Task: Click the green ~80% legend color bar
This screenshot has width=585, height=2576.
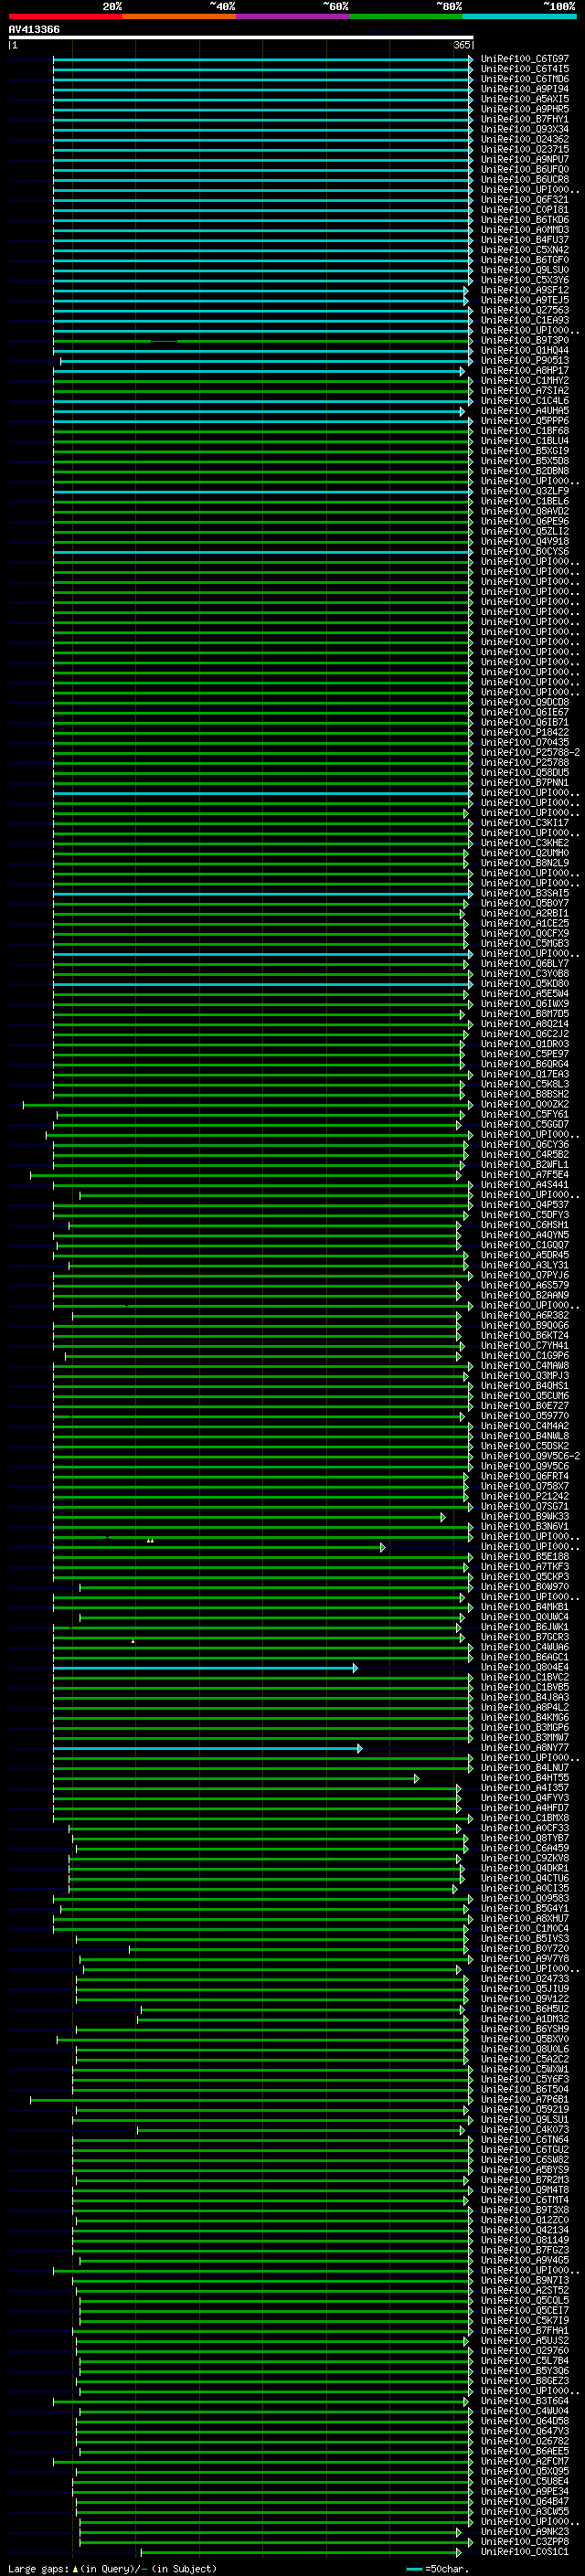Action: click(x=406, y=16)
